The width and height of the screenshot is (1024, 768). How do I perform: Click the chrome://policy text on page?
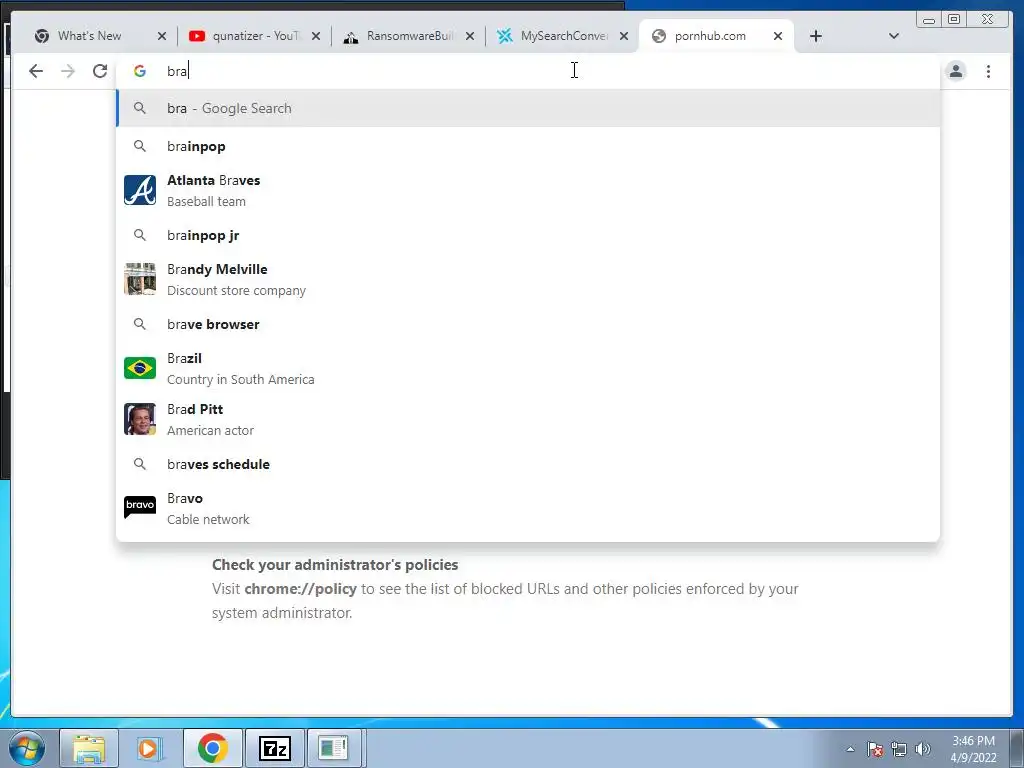pyautogui.click(x=300, y=589)
